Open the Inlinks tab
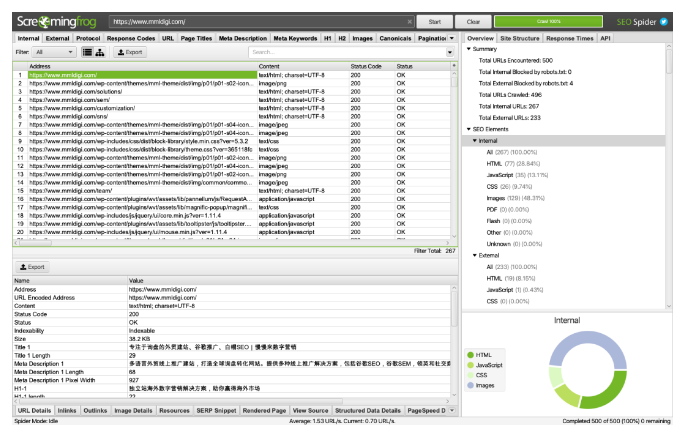 (67, 410)
